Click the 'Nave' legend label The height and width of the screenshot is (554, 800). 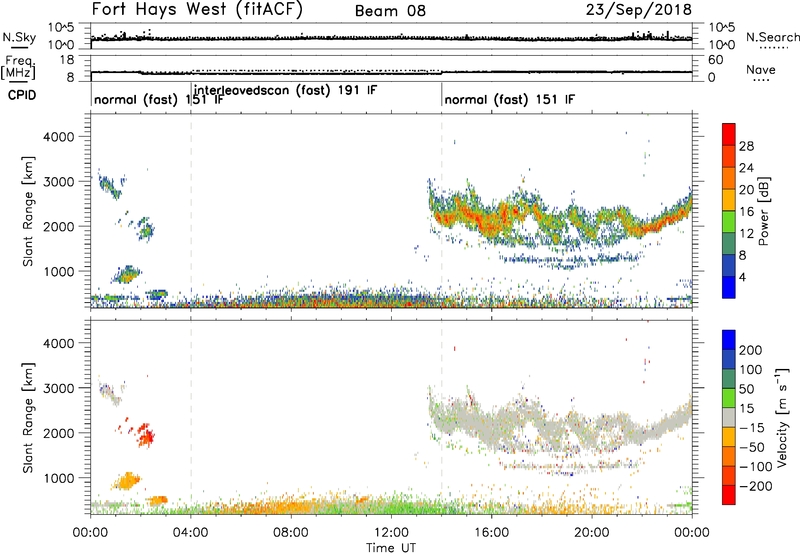point(761,69)
